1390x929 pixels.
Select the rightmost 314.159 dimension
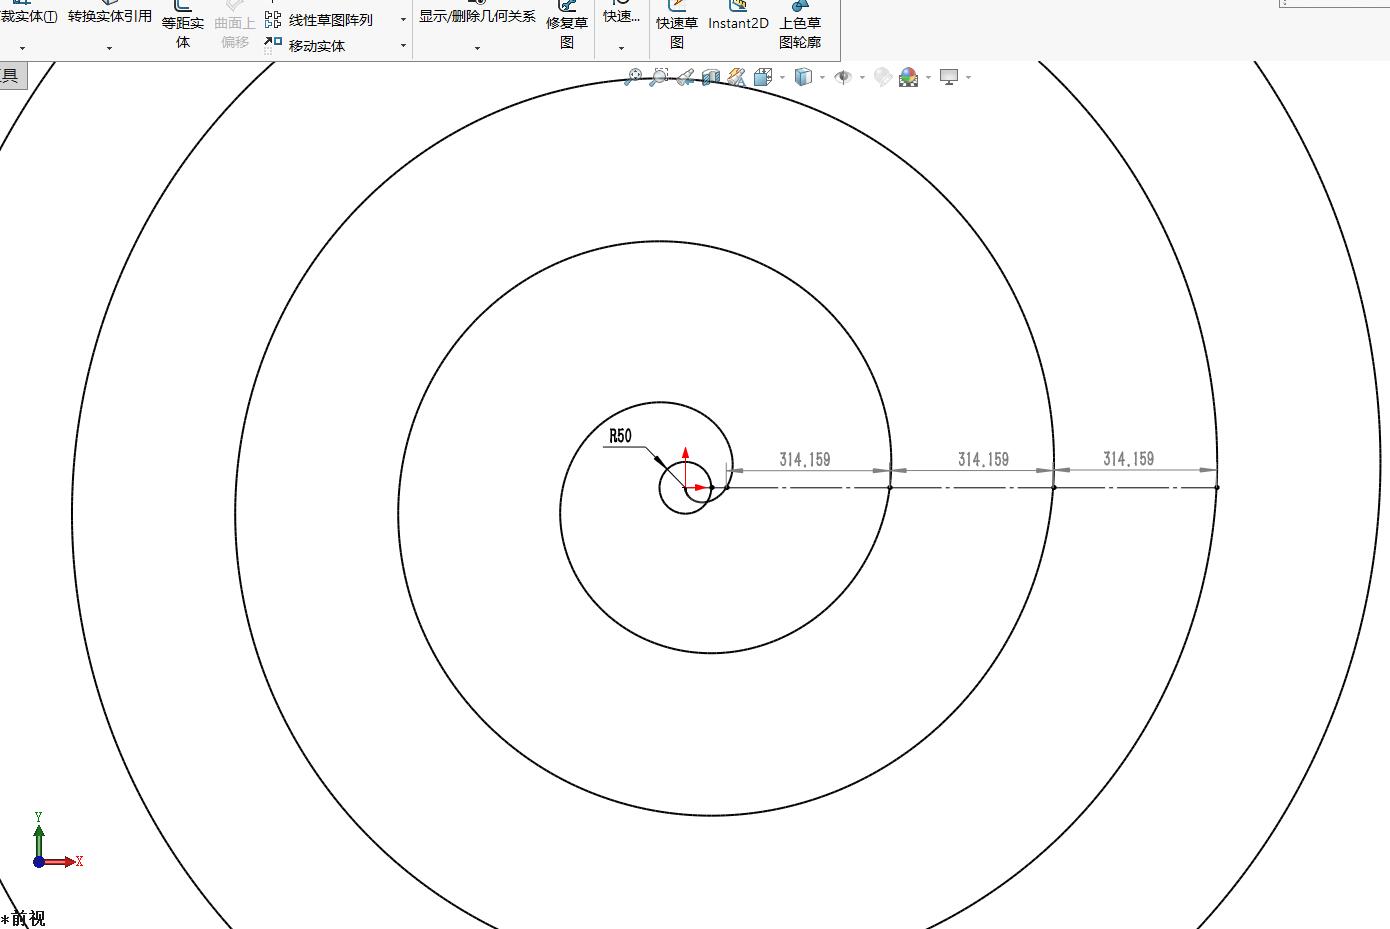1128,458
